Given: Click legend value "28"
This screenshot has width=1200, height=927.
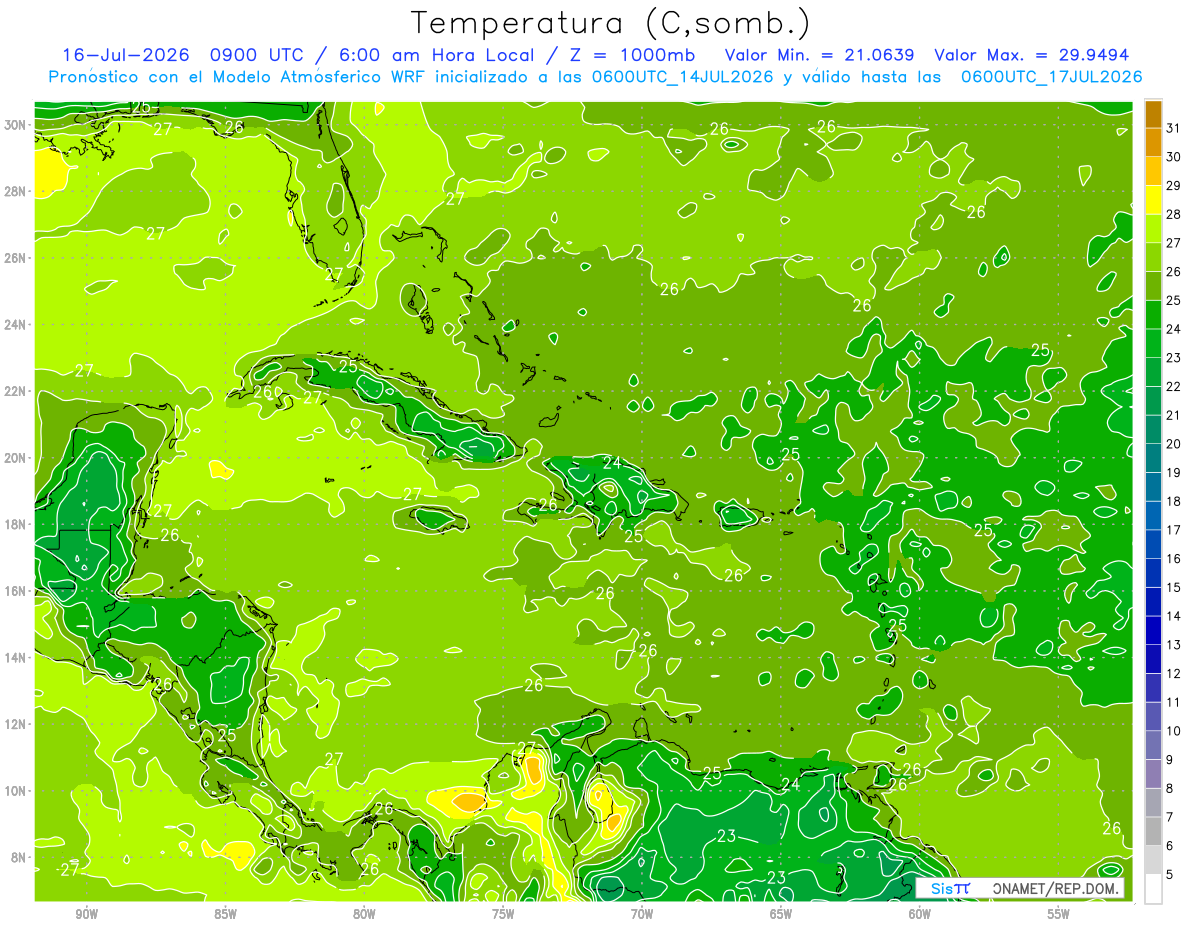Looking at the screenshot, I should [x=1173, y=214].
